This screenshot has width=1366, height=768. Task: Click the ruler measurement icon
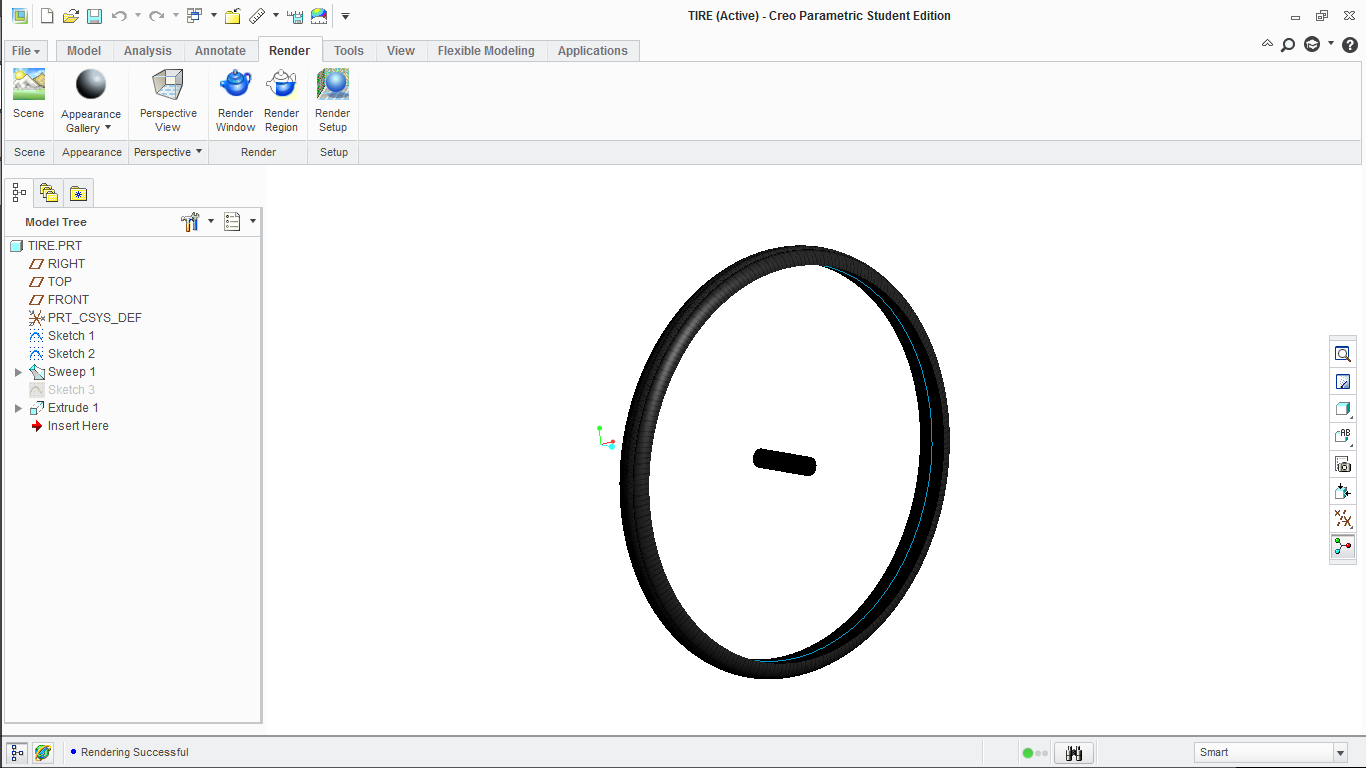(257, 16)
